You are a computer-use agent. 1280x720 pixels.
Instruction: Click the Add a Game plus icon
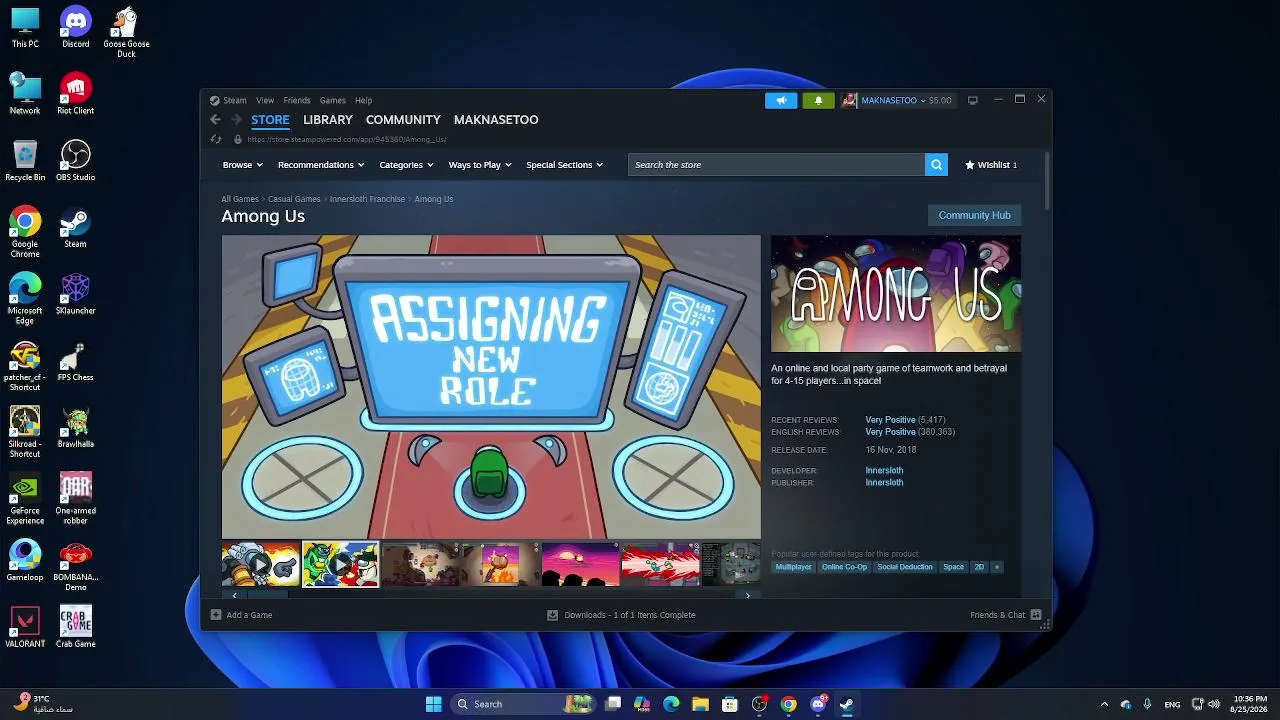coord(216,615)
